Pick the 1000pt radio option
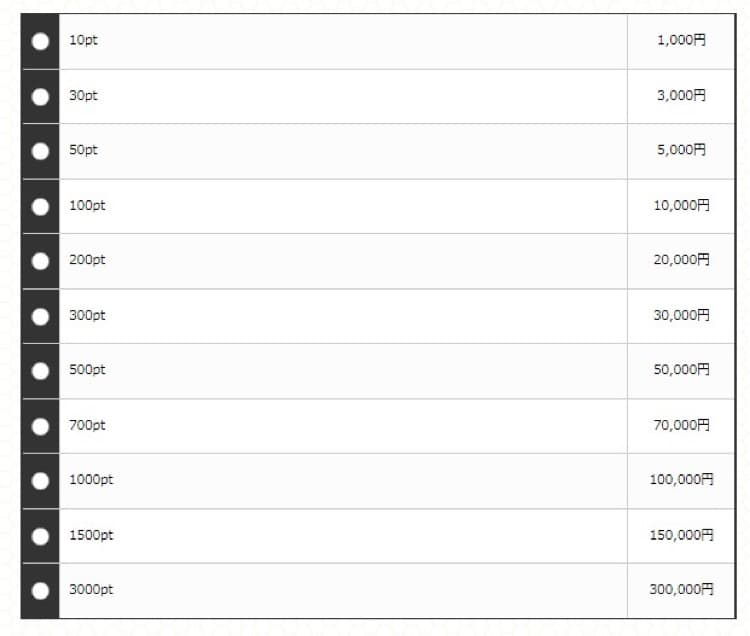The height and width of the screenshot is (636, 750). (40, 481)
